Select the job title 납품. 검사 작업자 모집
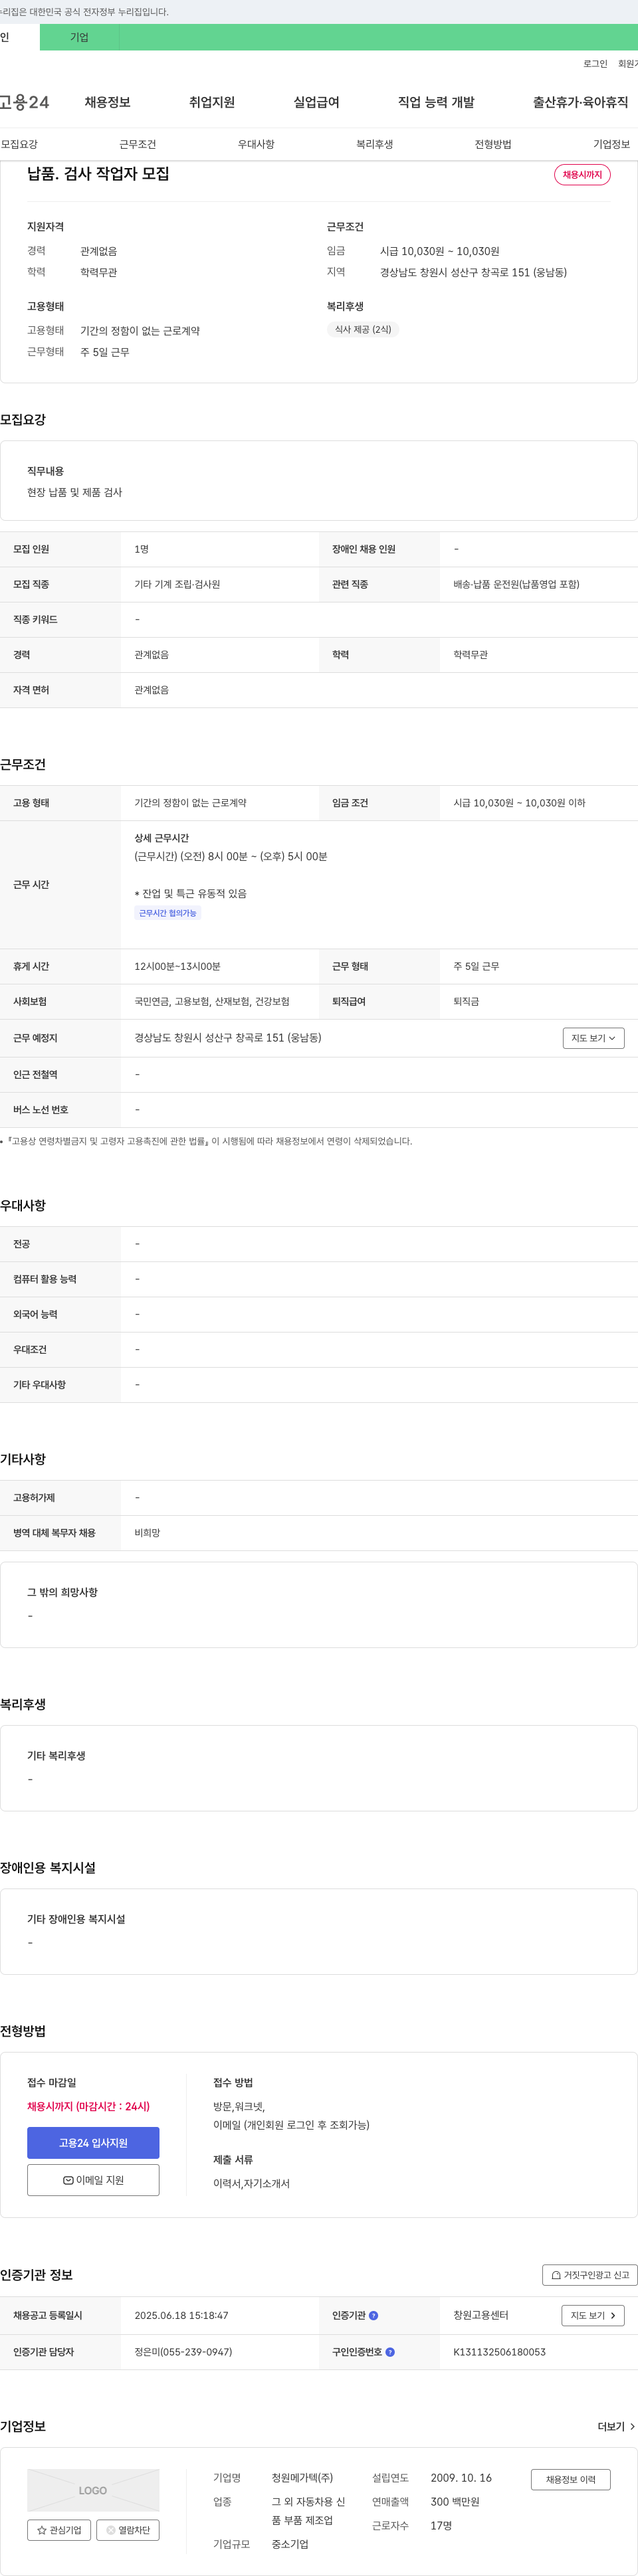 pyautogui.click(x=98, y=174)
